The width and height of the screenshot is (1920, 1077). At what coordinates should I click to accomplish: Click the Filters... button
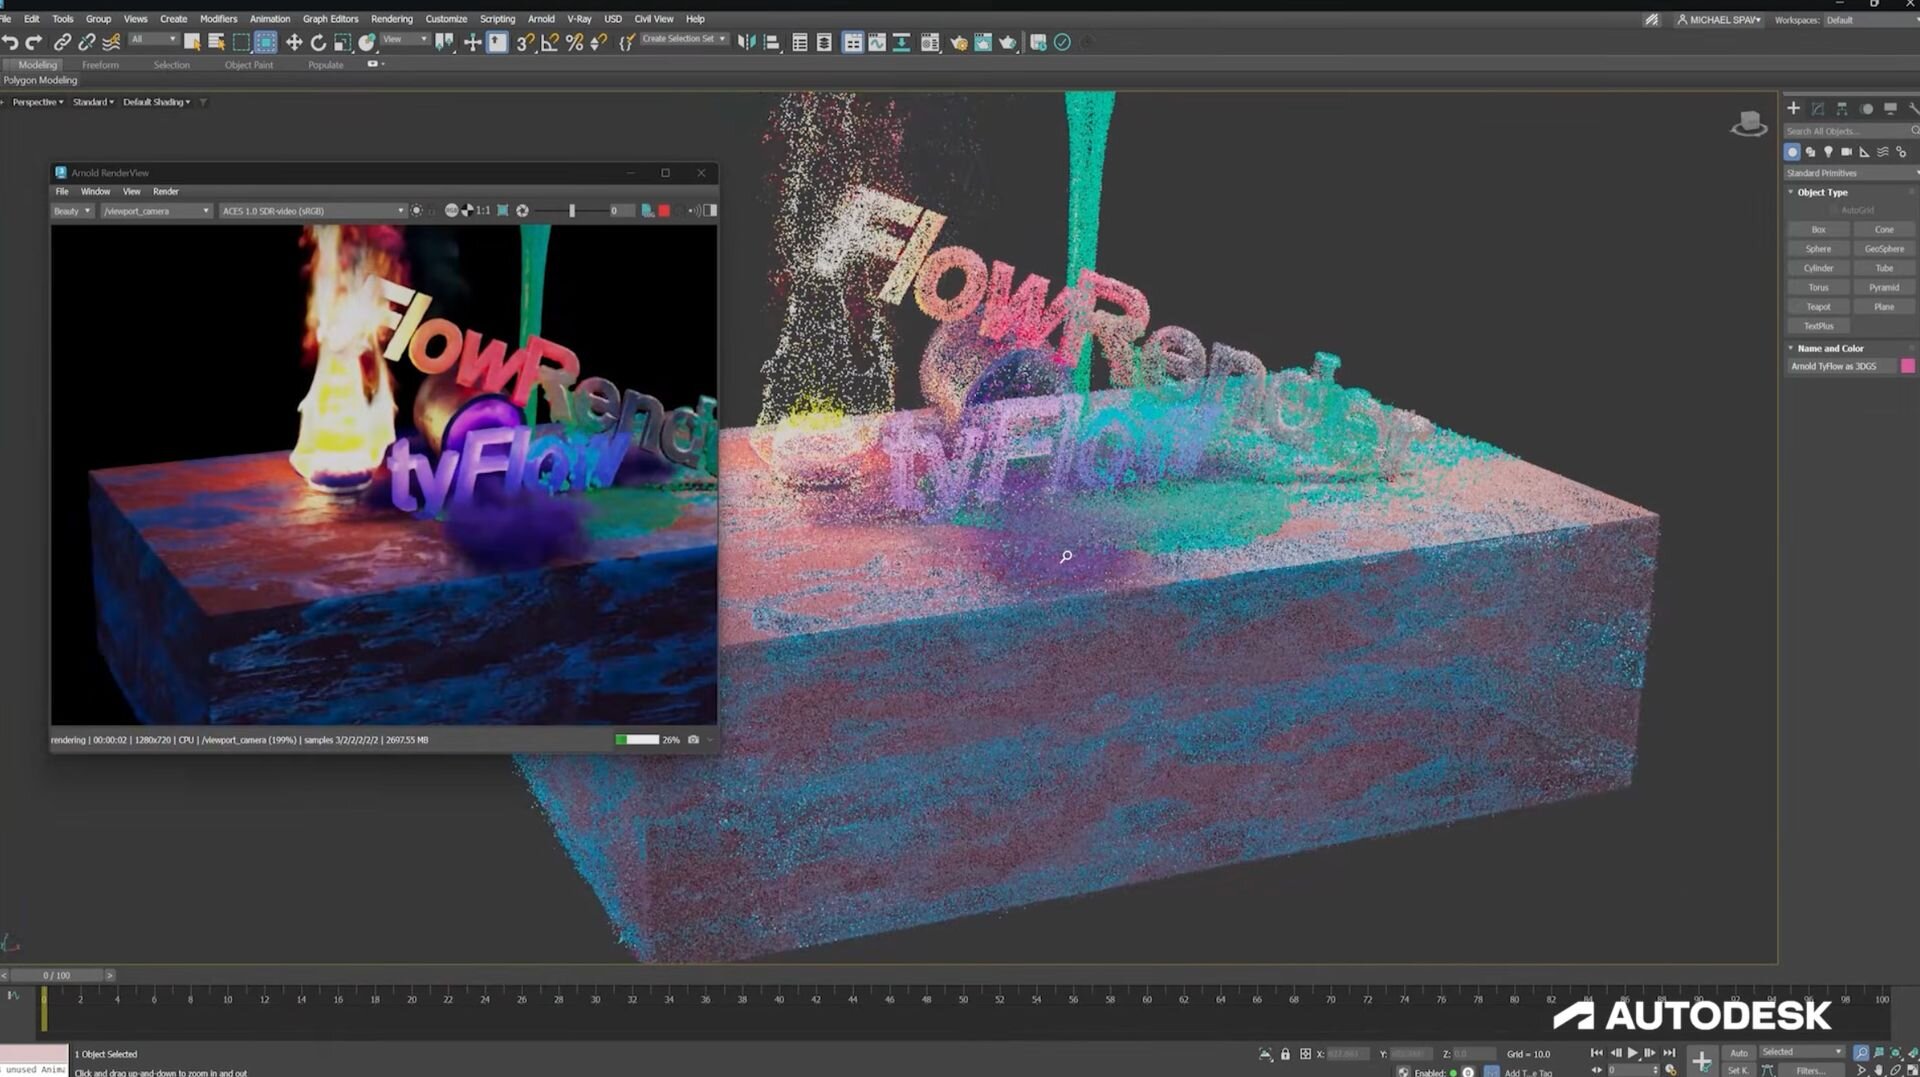[1811, 1070]
